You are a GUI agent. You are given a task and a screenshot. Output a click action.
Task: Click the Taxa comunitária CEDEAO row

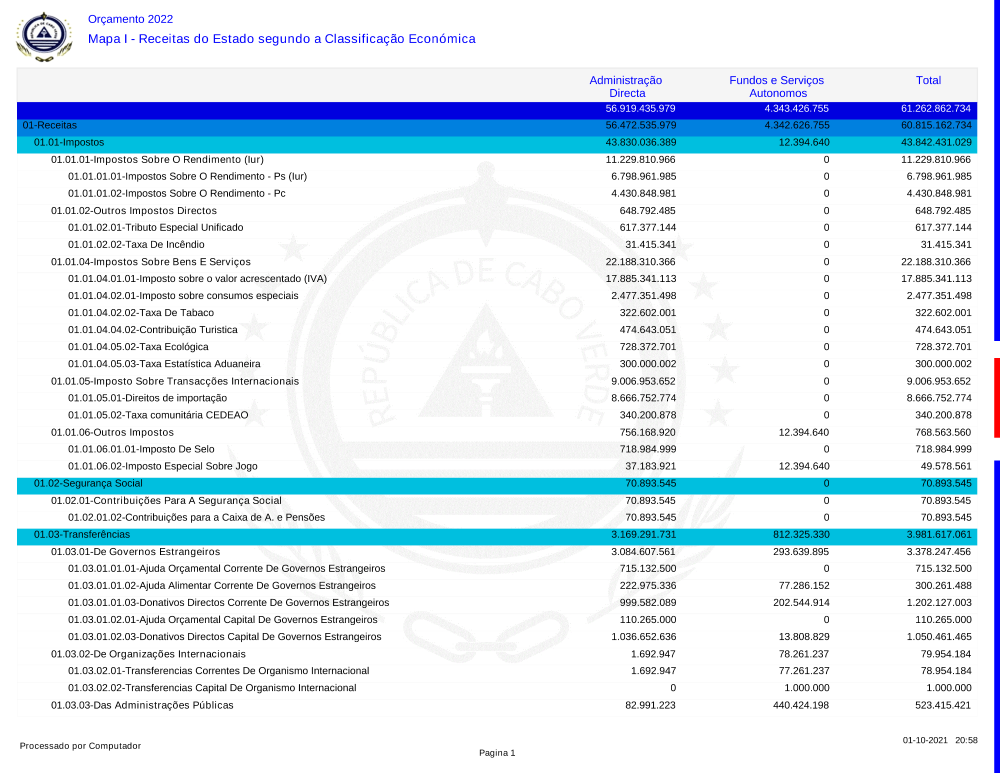pyautogui.click(x=158, y=415)
